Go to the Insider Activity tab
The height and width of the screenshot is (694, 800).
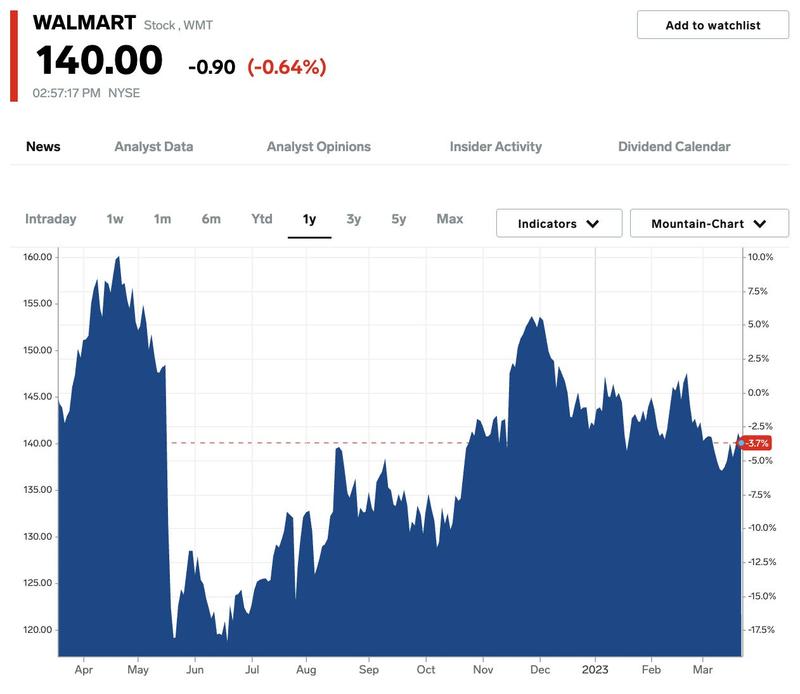pyautogui.click(x=495, y=147)
